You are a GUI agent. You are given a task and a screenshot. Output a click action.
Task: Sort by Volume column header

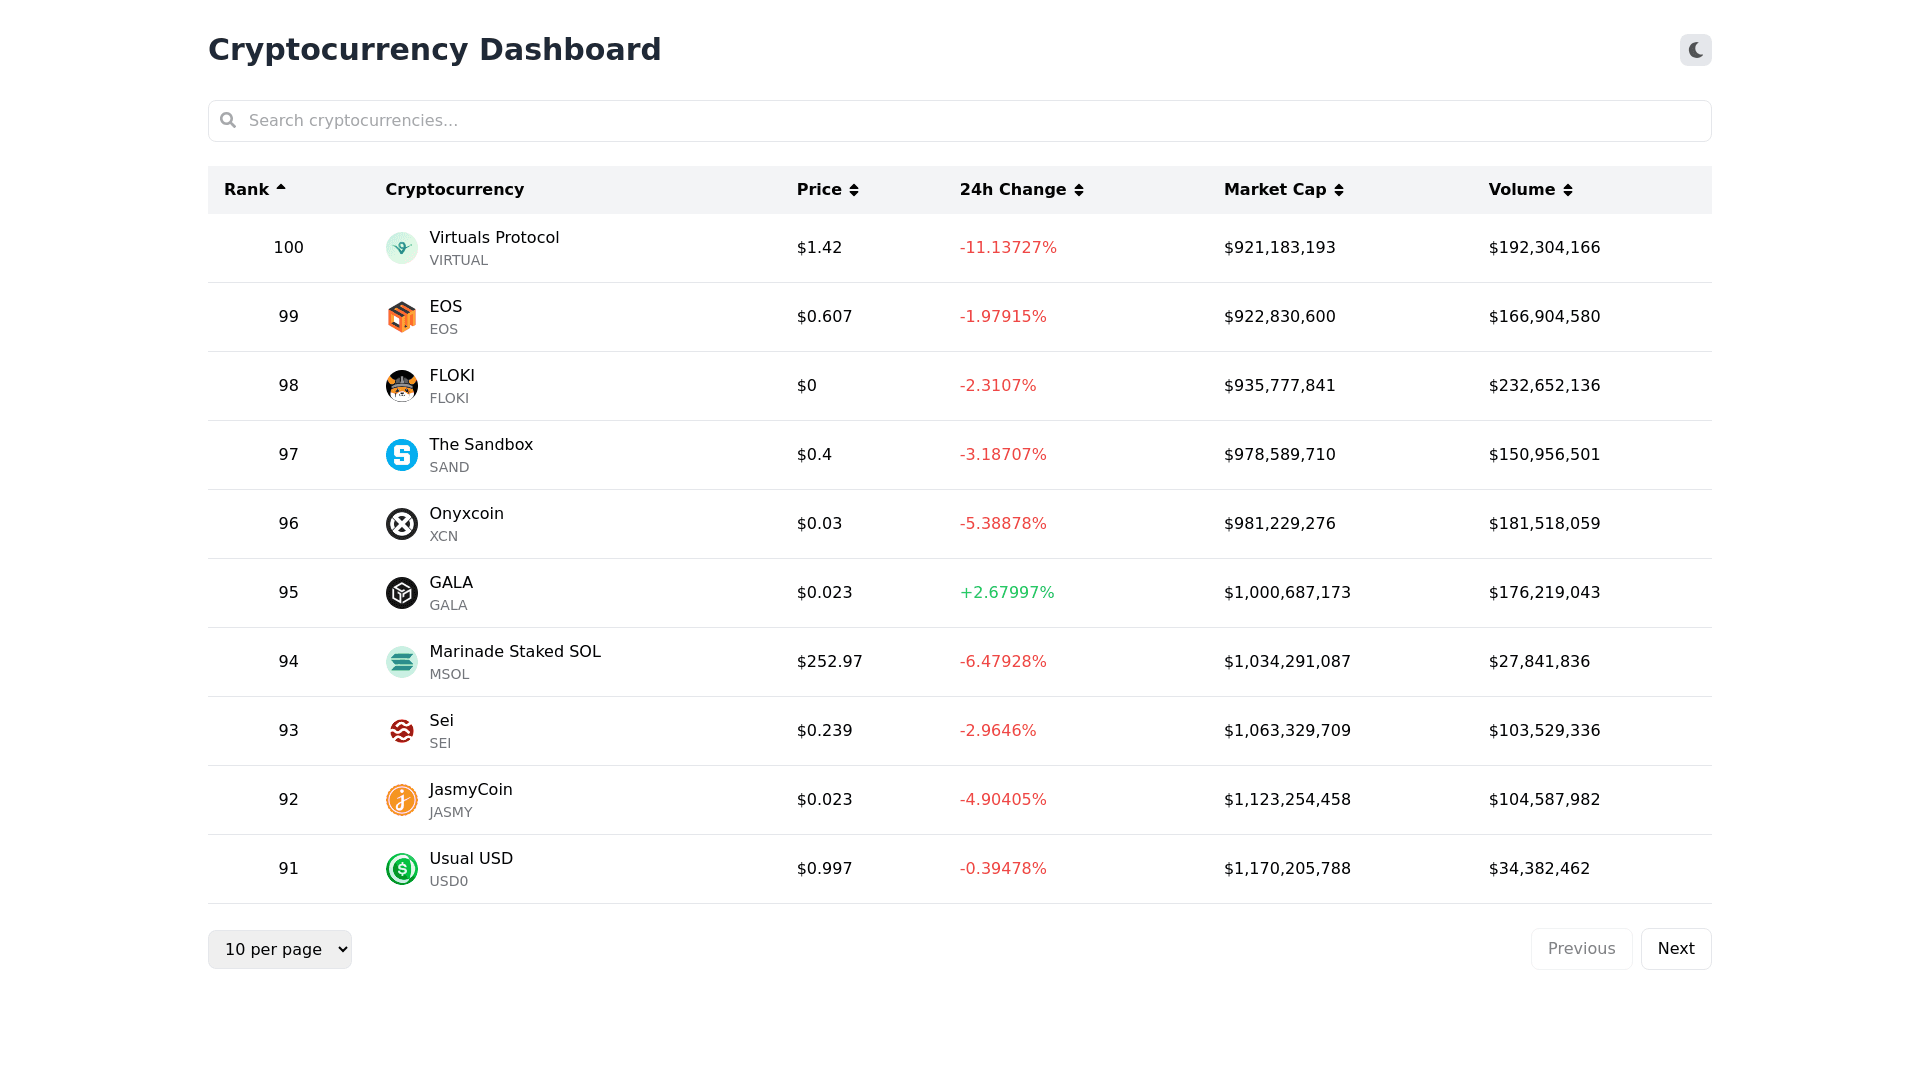(1530, 190)
